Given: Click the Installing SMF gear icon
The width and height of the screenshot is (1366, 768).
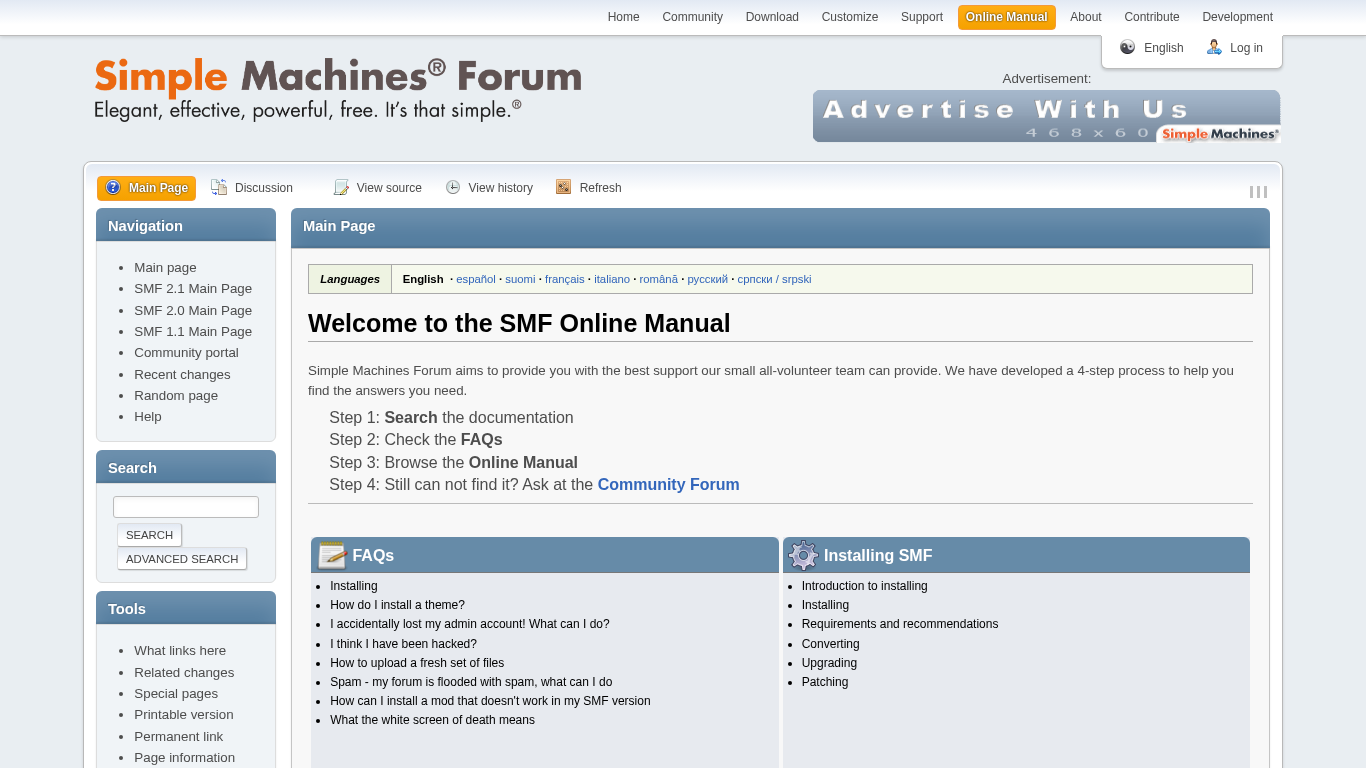Looking at the screenshot, I should pyautogui.click(x=803, y=555).
